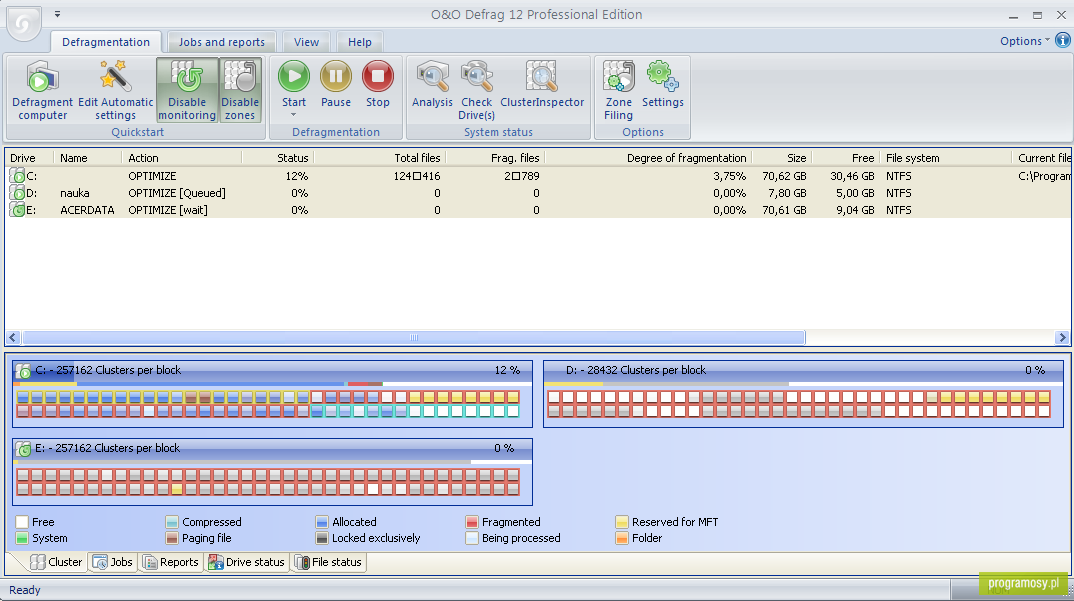The width and height of the screenshot is (1074, 601).
Task: Start defragmentation with the green play button
Action: tap(294, 76)
